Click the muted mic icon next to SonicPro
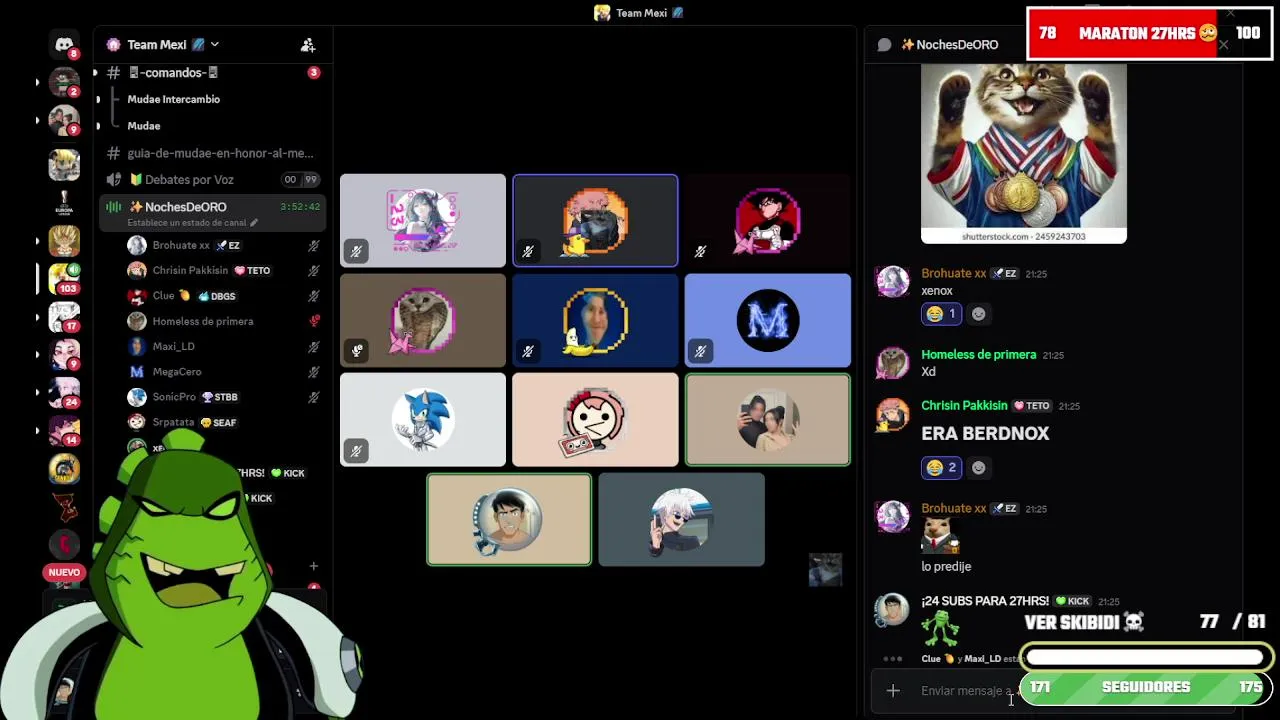Screen dimensions: 1280x720 pyautogui.click(x=314, y=397)
